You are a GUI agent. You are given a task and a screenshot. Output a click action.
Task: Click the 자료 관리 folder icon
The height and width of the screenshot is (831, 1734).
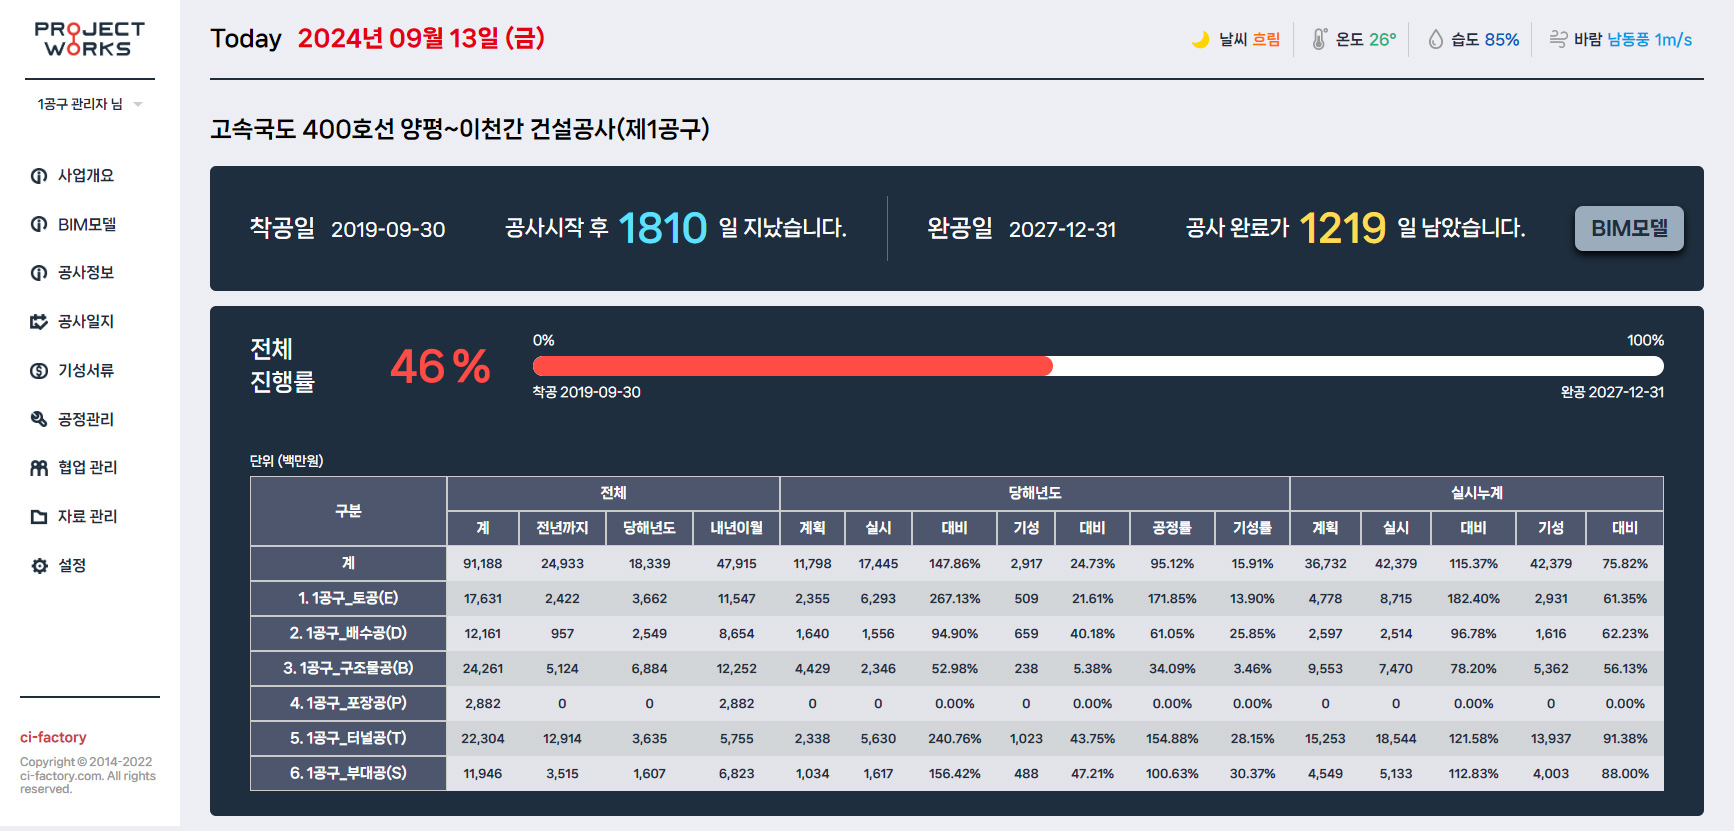[x=39, y=517]
